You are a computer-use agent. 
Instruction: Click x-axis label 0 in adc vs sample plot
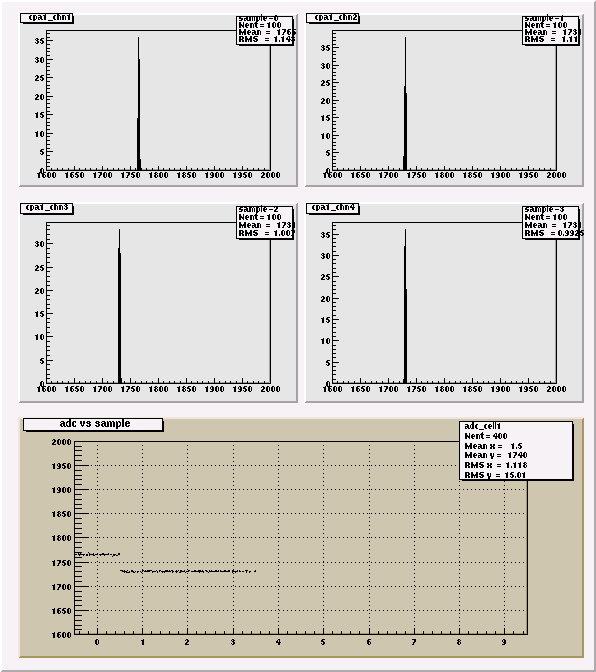pyautogui.click(x=97, y=642)
